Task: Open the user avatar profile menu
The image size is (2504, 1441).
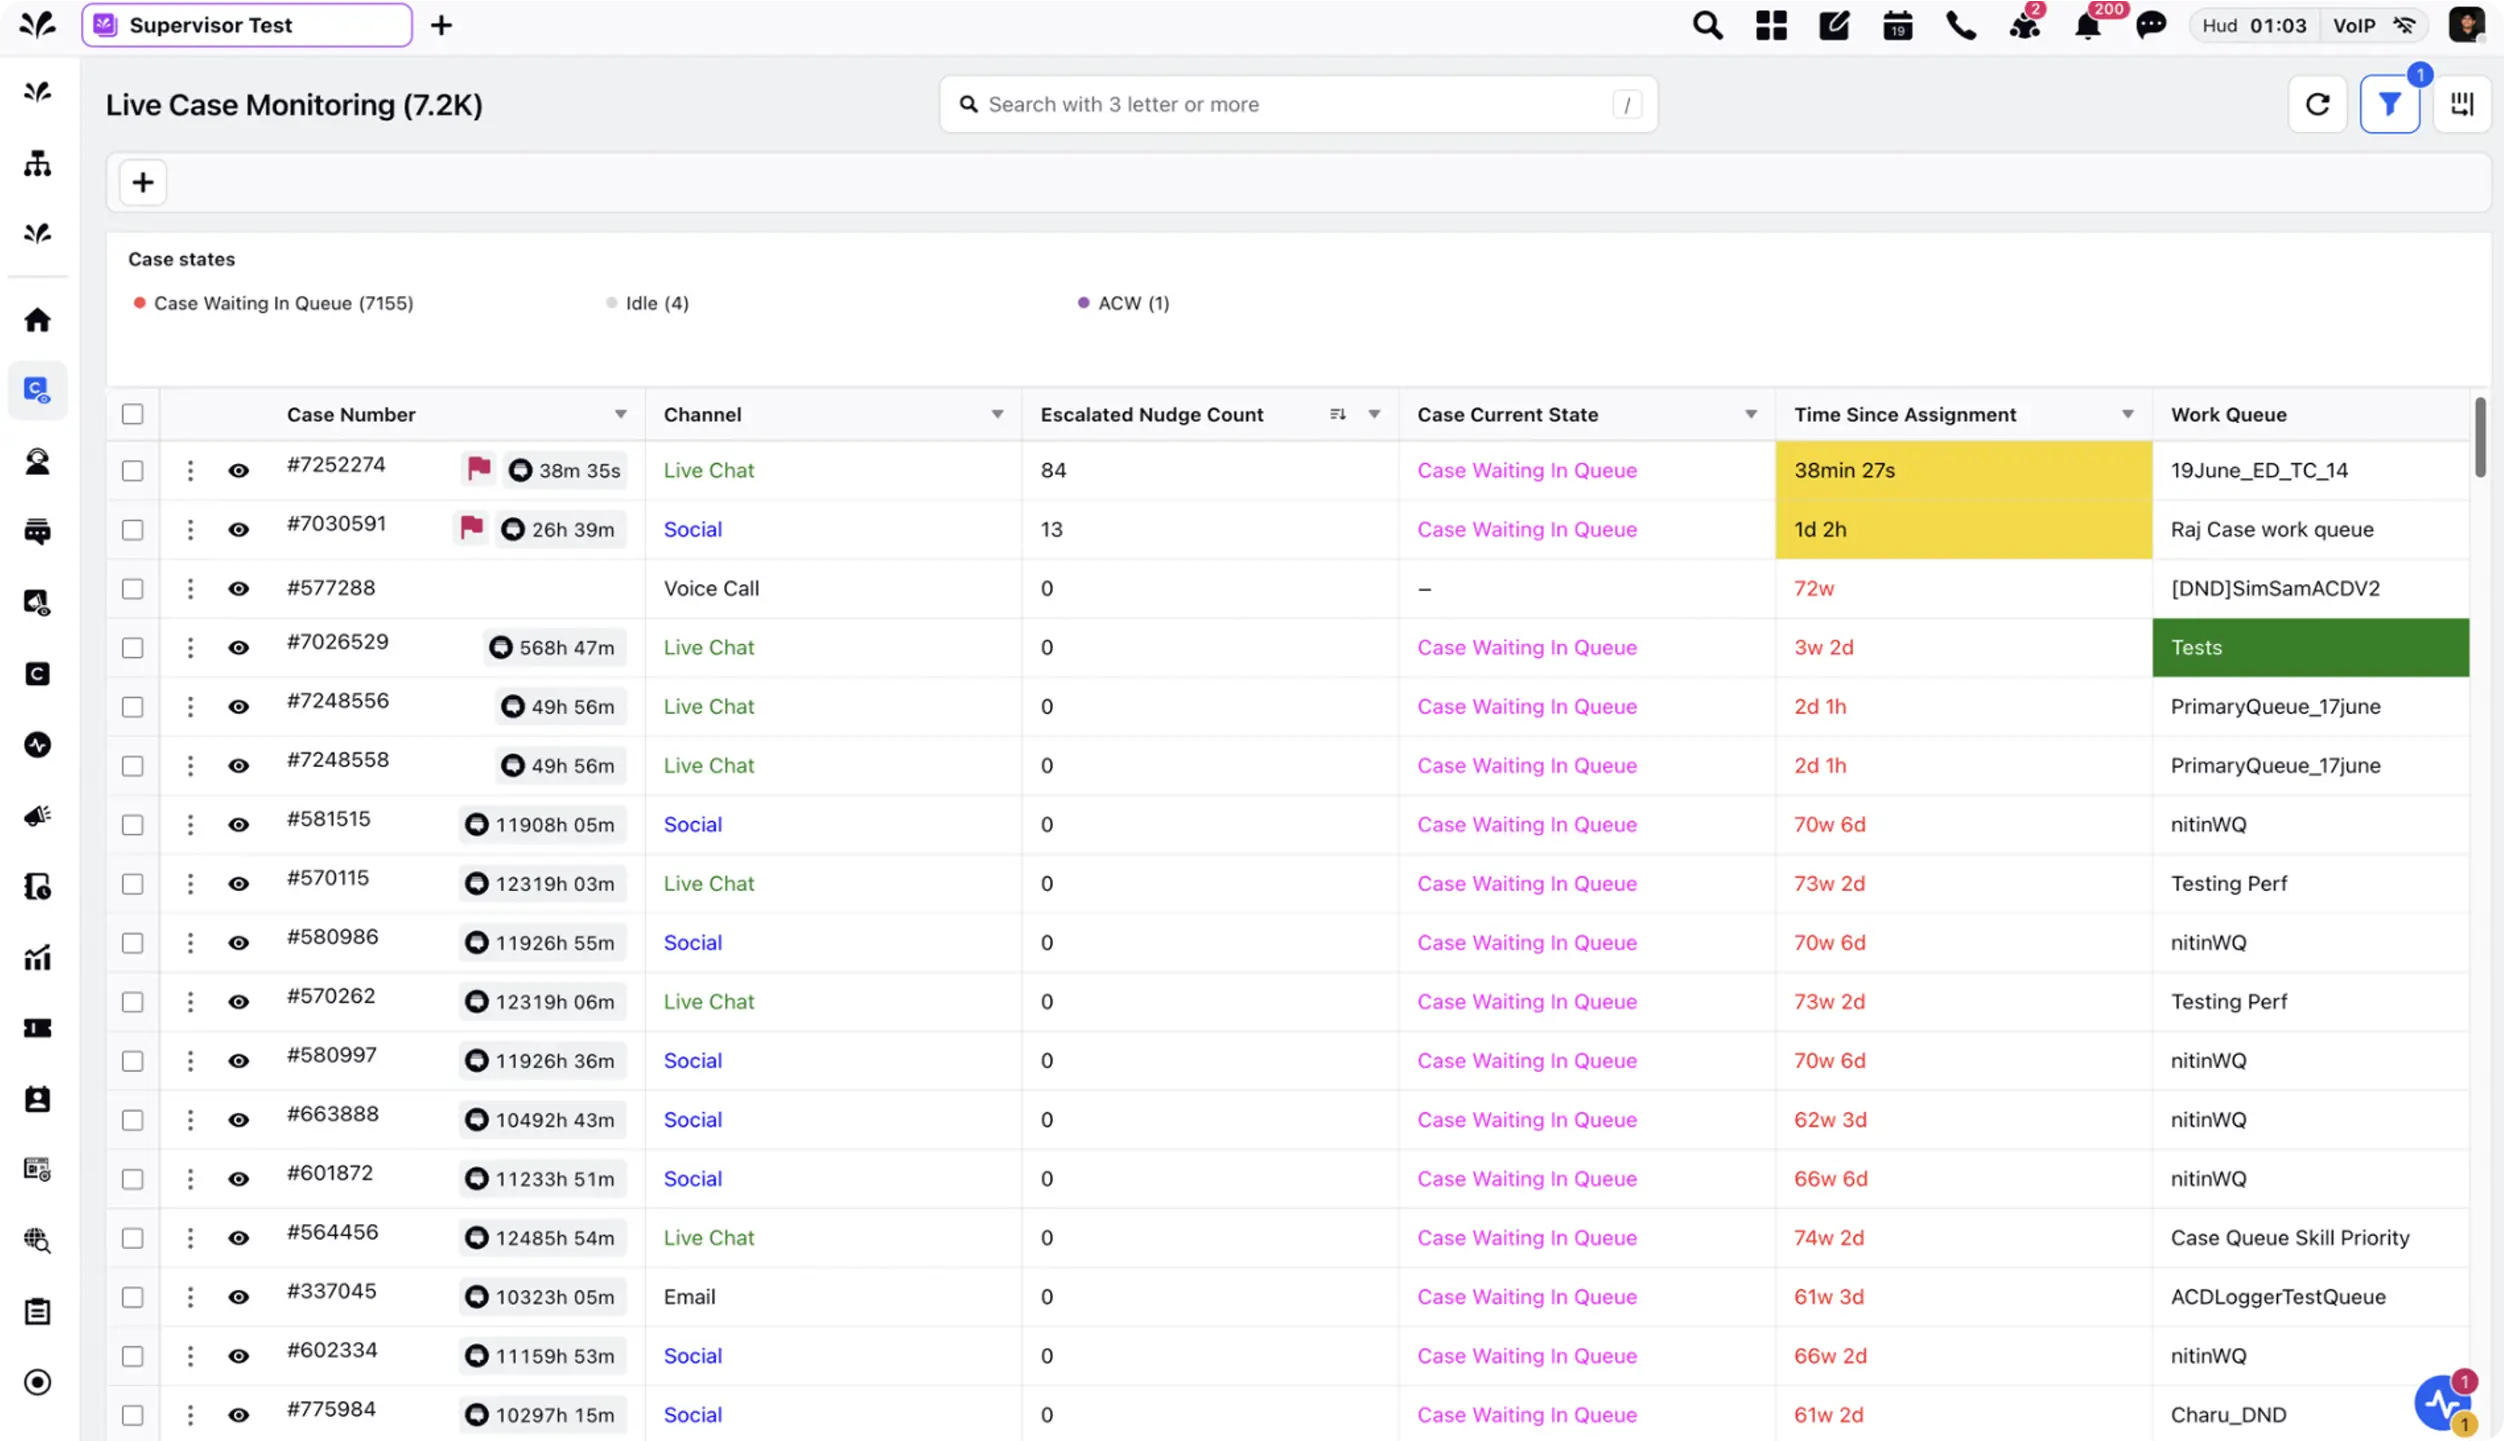Action: coord(2466,25)
